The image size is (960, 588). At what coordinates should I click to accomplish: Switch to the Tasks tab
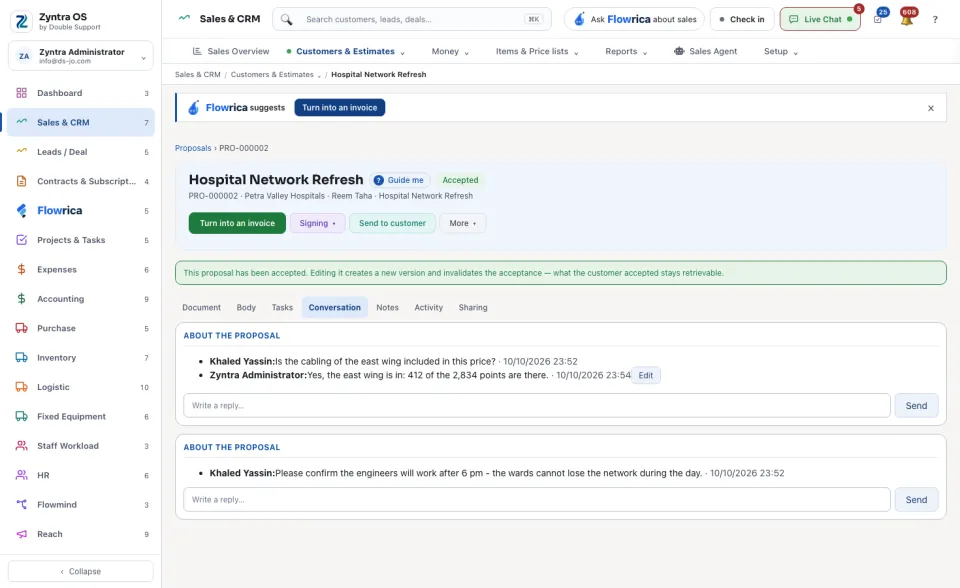[282, 307]
